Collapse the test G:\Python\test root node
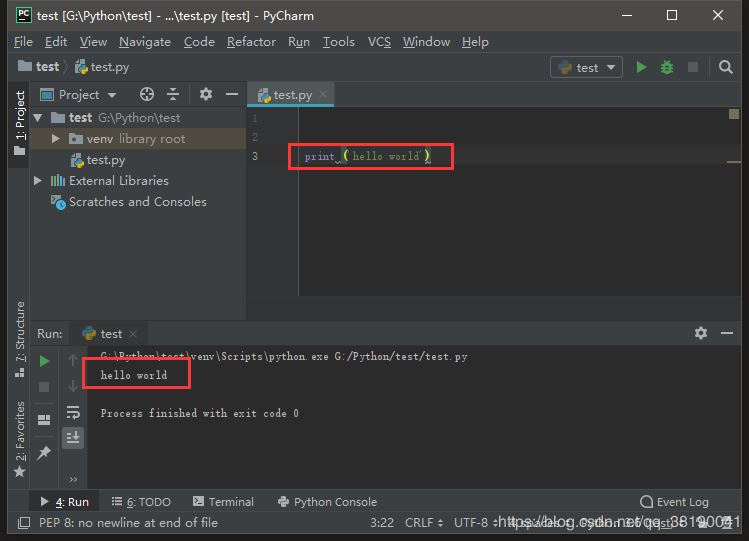 (x=38, y=117)
